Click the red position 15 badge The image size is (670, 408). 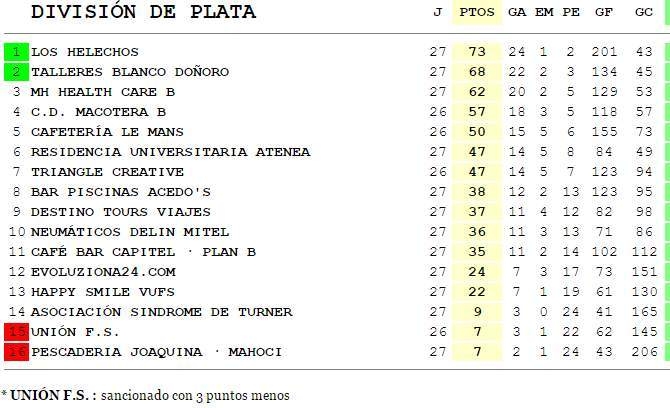click(x=16, y=332)
